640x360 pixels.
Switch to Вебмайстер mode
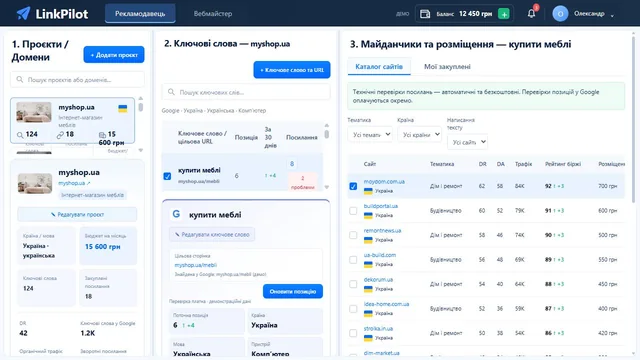(213, 13)
